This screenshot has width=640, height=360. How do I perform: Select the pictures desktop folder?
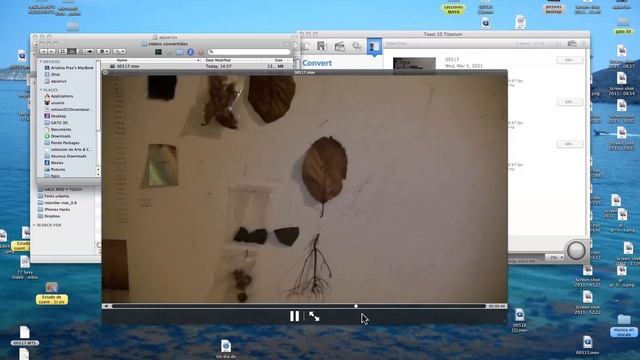(553, 7)
